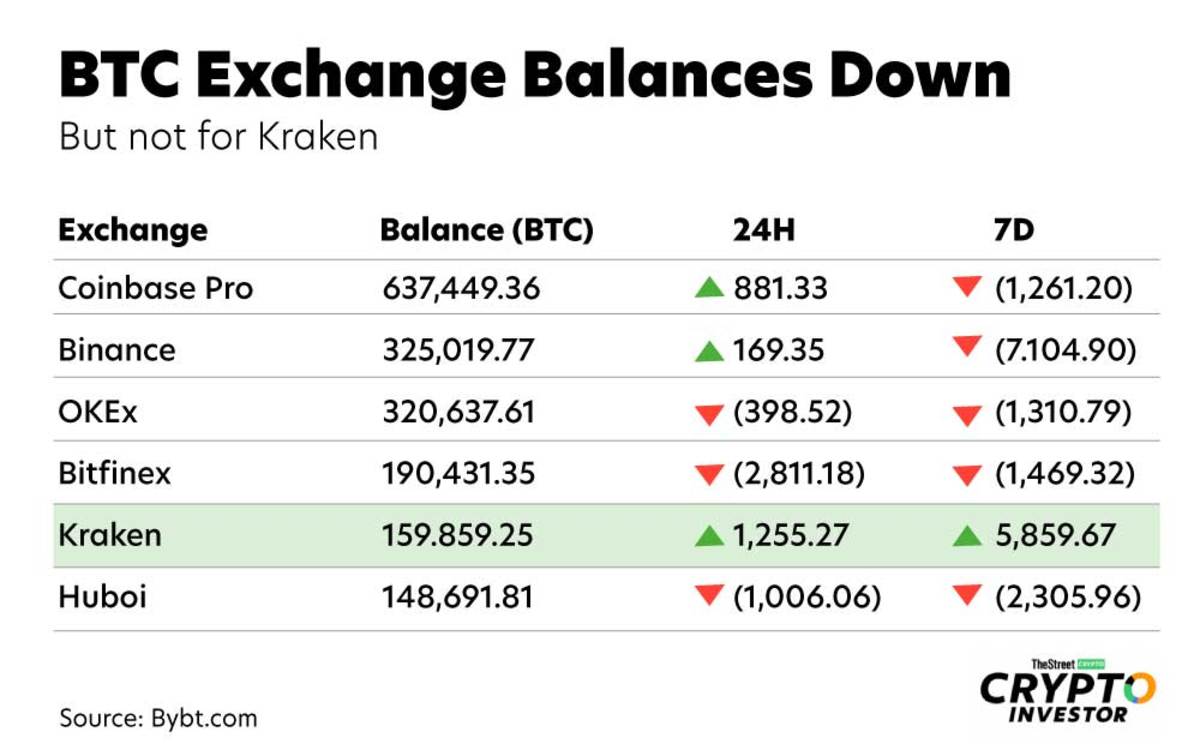The height and width of the screenshot is (750, 1200).
Task: Click the BTC Exchange Balances Down title
Action: click(x=535, y=78)
